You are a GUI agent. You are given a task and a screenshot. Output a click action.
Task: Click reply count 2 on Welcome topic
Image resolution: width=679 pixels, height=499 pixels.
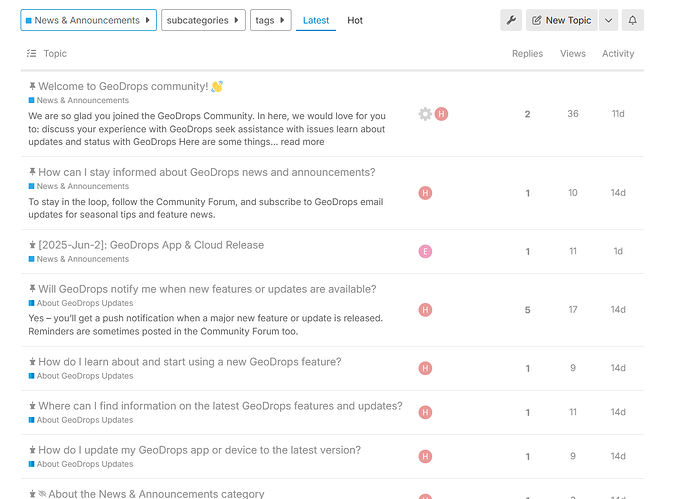(x=527, y=114)
